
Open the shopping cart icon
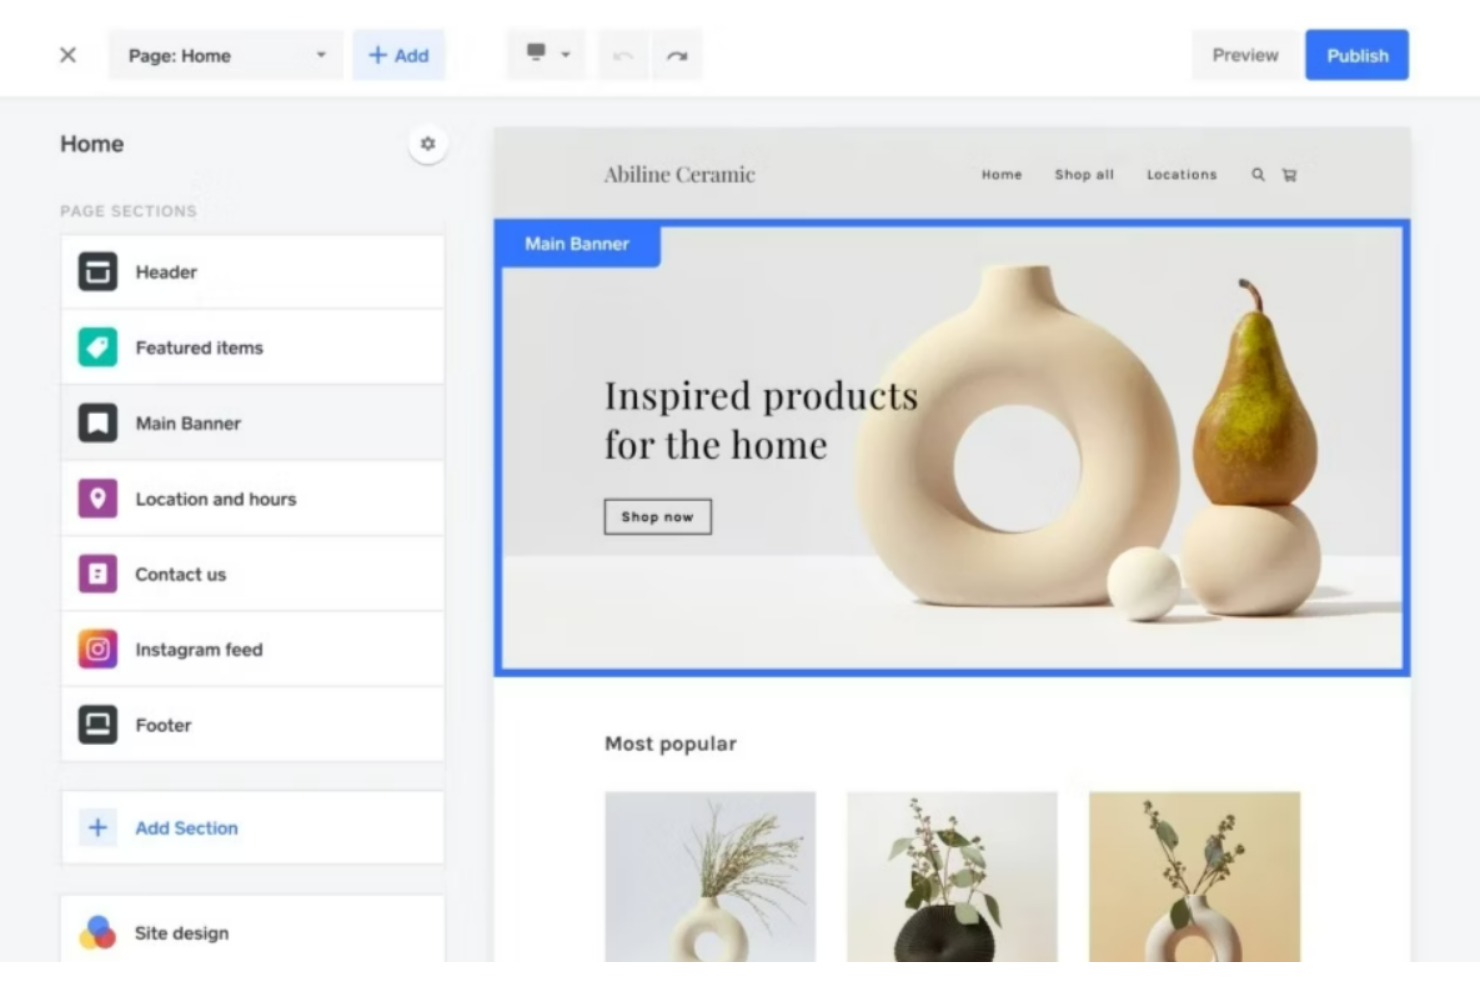pos(1289,174)
